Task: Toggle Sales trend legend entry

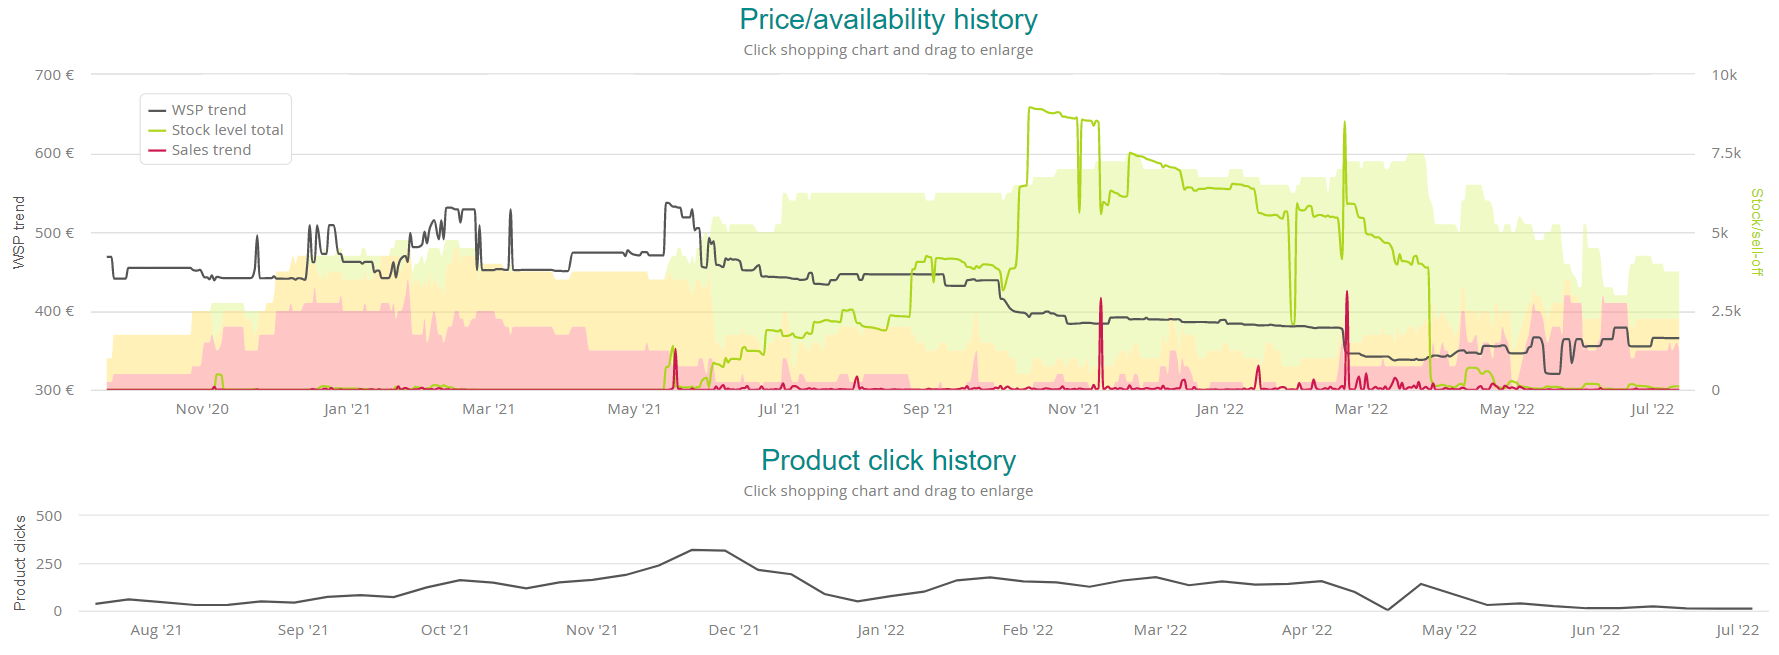Action: pos(211,150)
